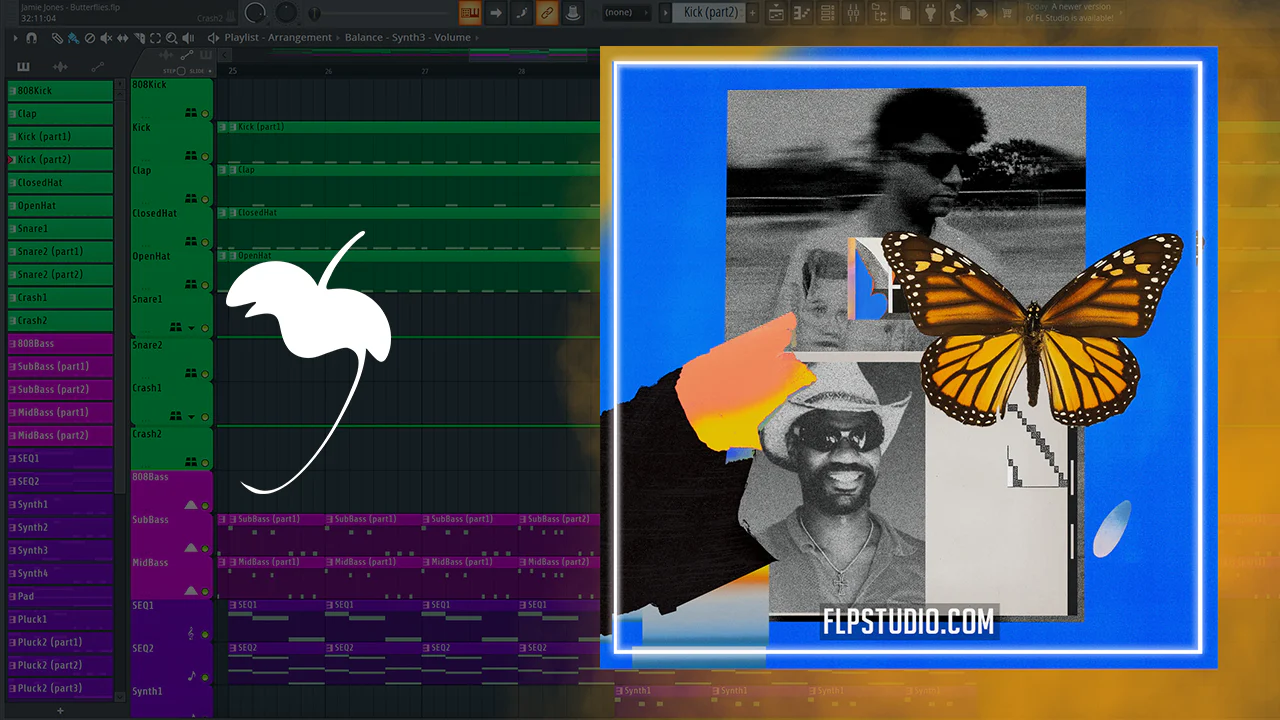Viewport: 1280px width, 720px height.
Task: Open the Piano roll view icon
Action: click(802, 13)
